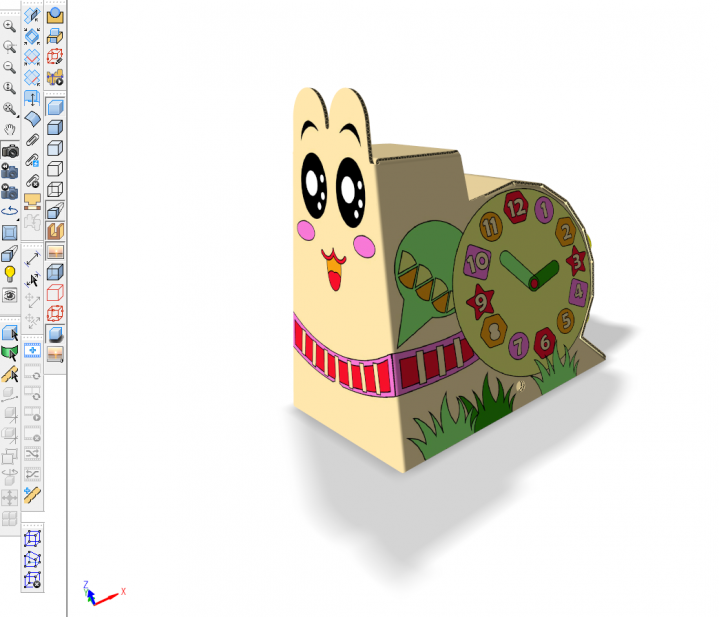Toggle the light bulb lighting icon

[x=10, y=273]
